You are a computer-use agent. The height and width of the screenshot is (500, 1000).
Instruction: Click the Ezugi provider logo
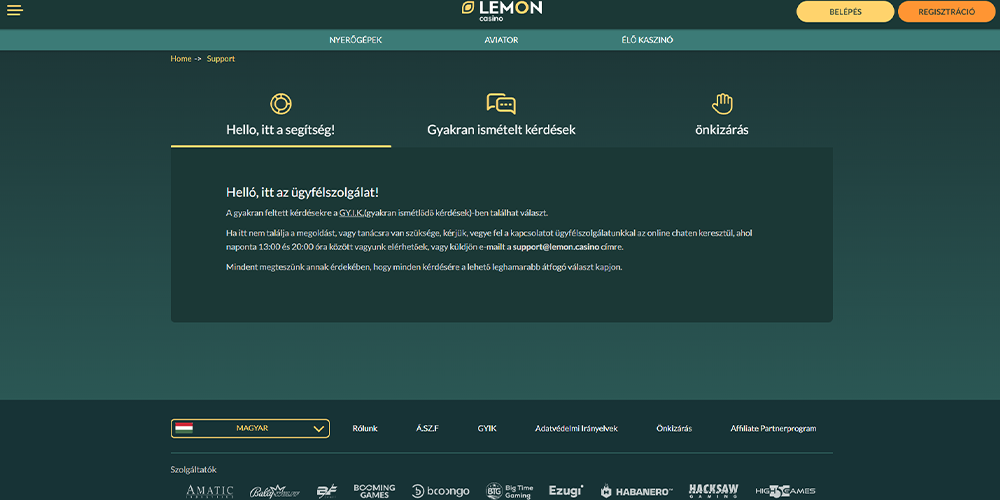click(566, 491)
